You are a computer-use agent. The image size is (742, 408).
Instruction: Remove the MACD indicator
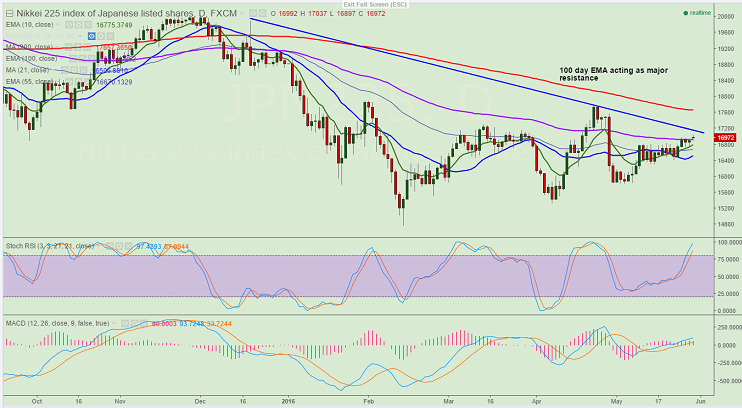coord(143,324)
